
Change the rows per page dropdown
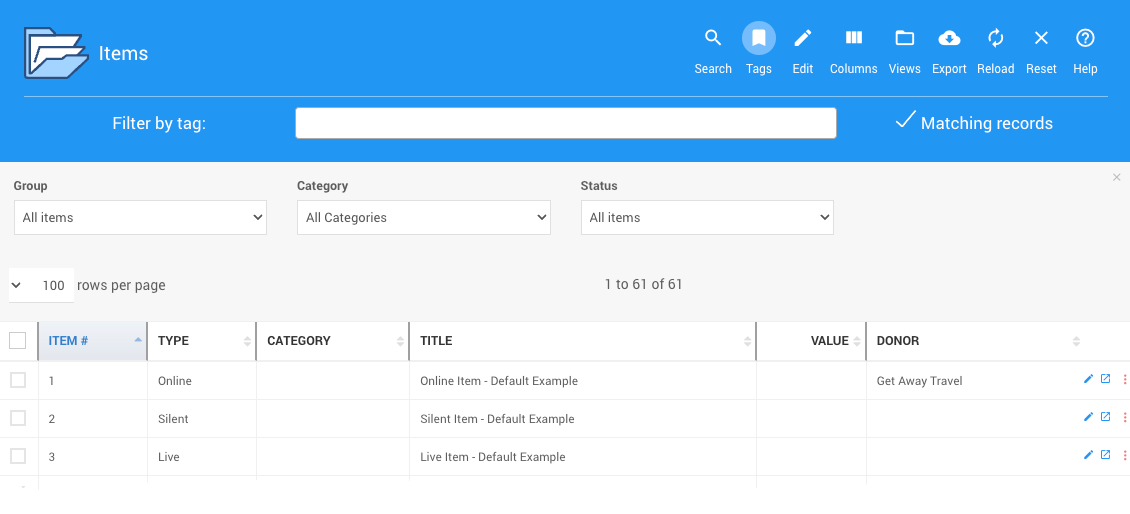[41, 285]
